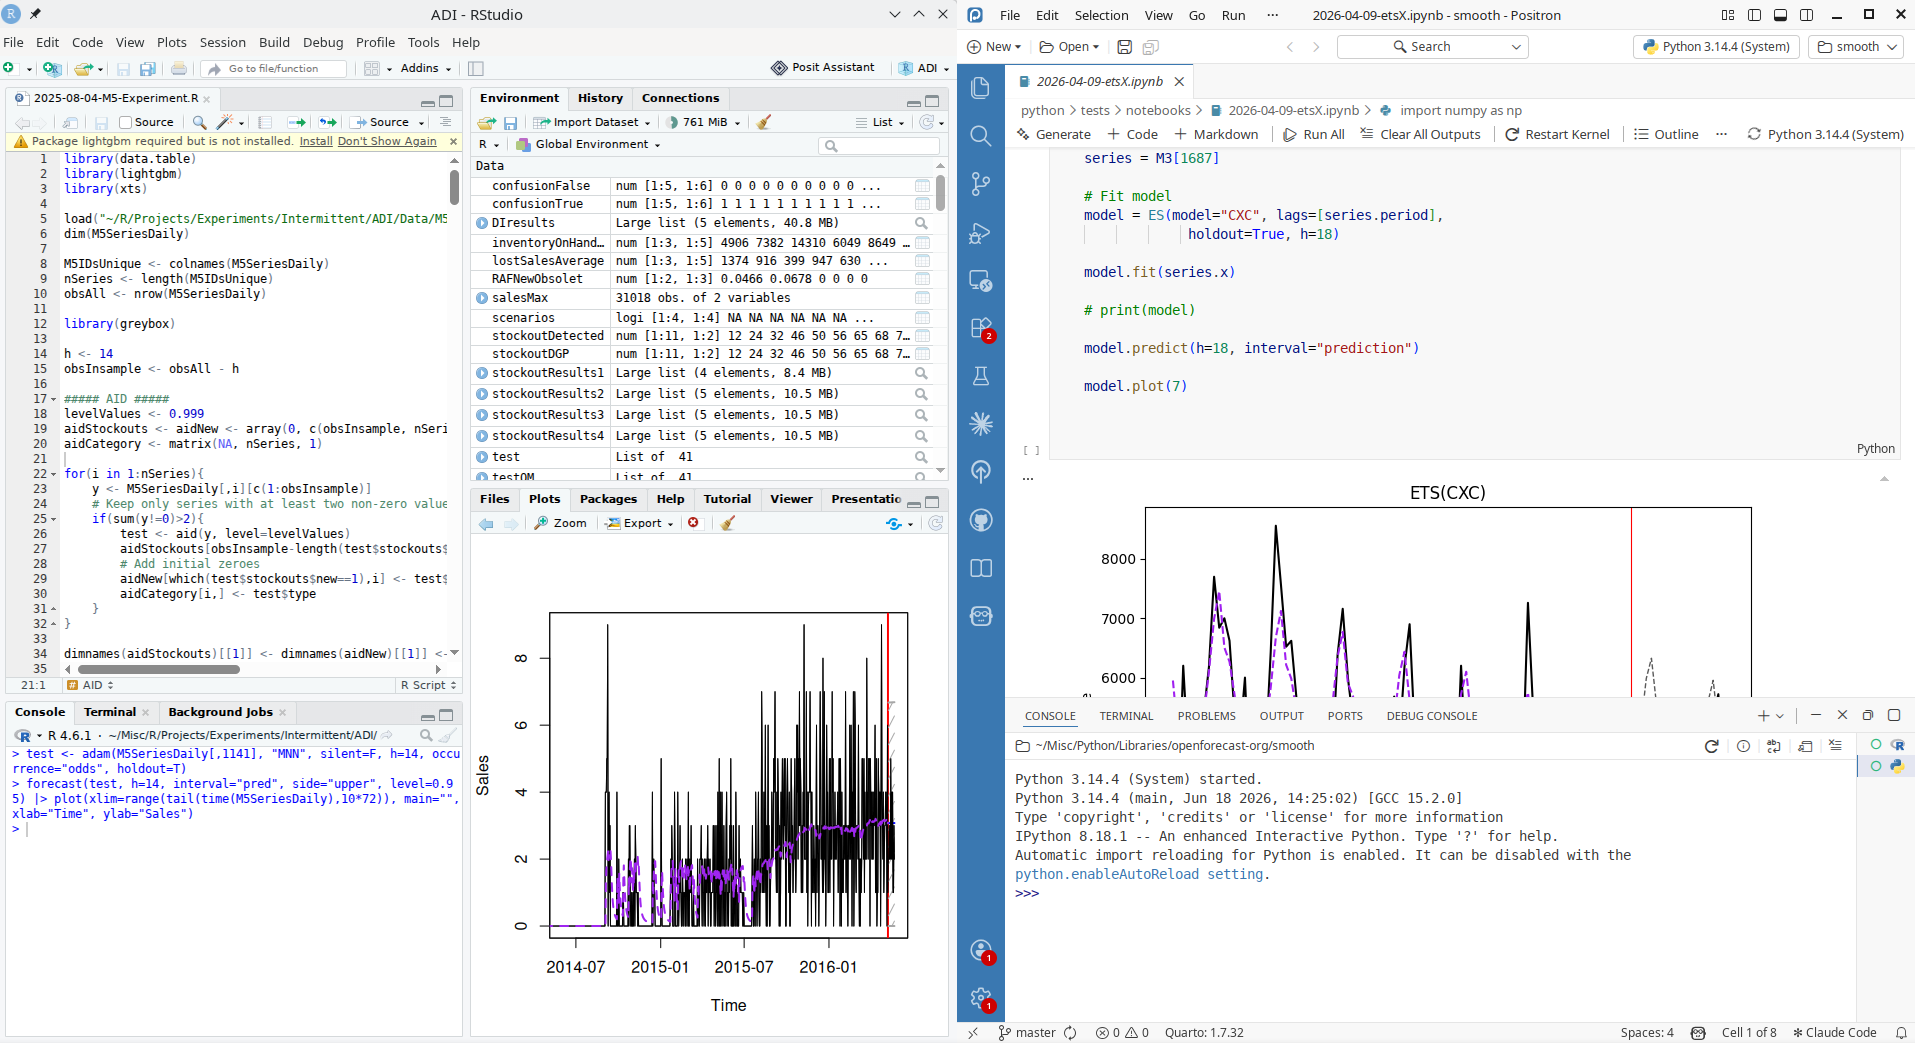The image size is (1915, 1043).
Task: Open the GitHub icon in activity bar
Action: [980, 520]
